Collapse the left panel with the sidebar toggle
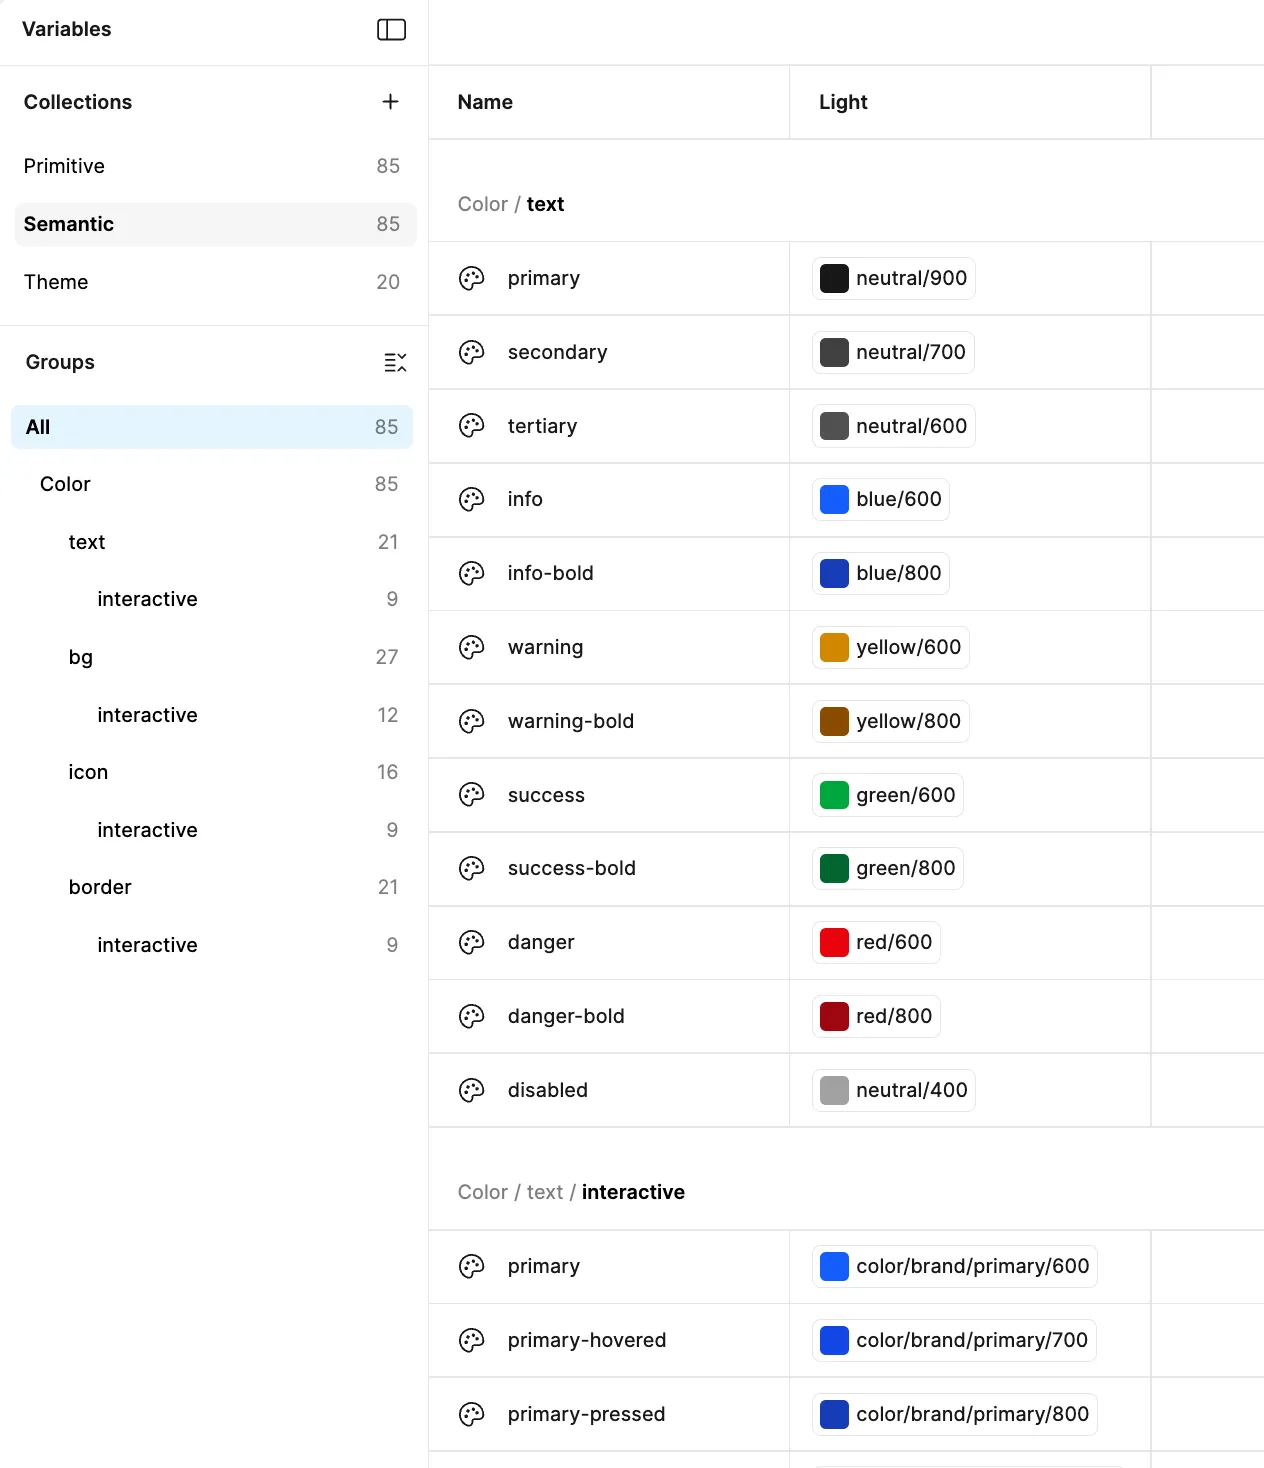 tap(392, 29)
